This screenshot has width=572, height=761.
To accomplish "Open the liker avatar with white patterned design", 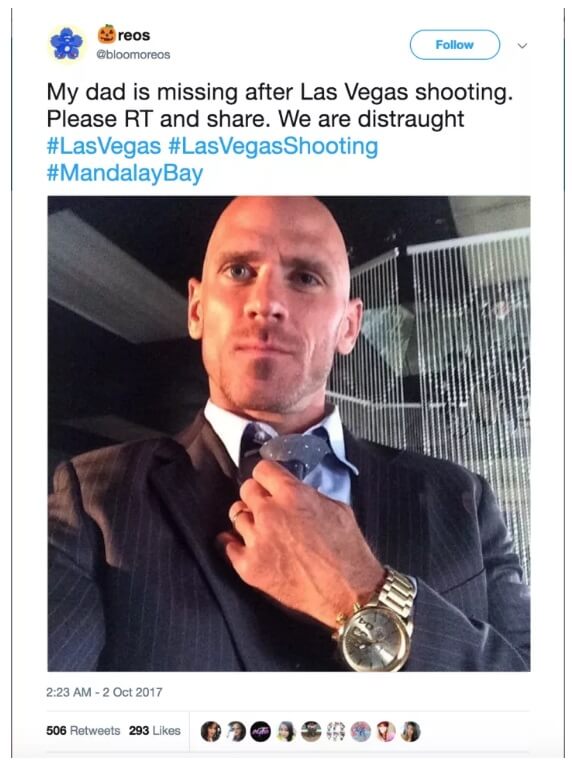I will pos(336,731).
